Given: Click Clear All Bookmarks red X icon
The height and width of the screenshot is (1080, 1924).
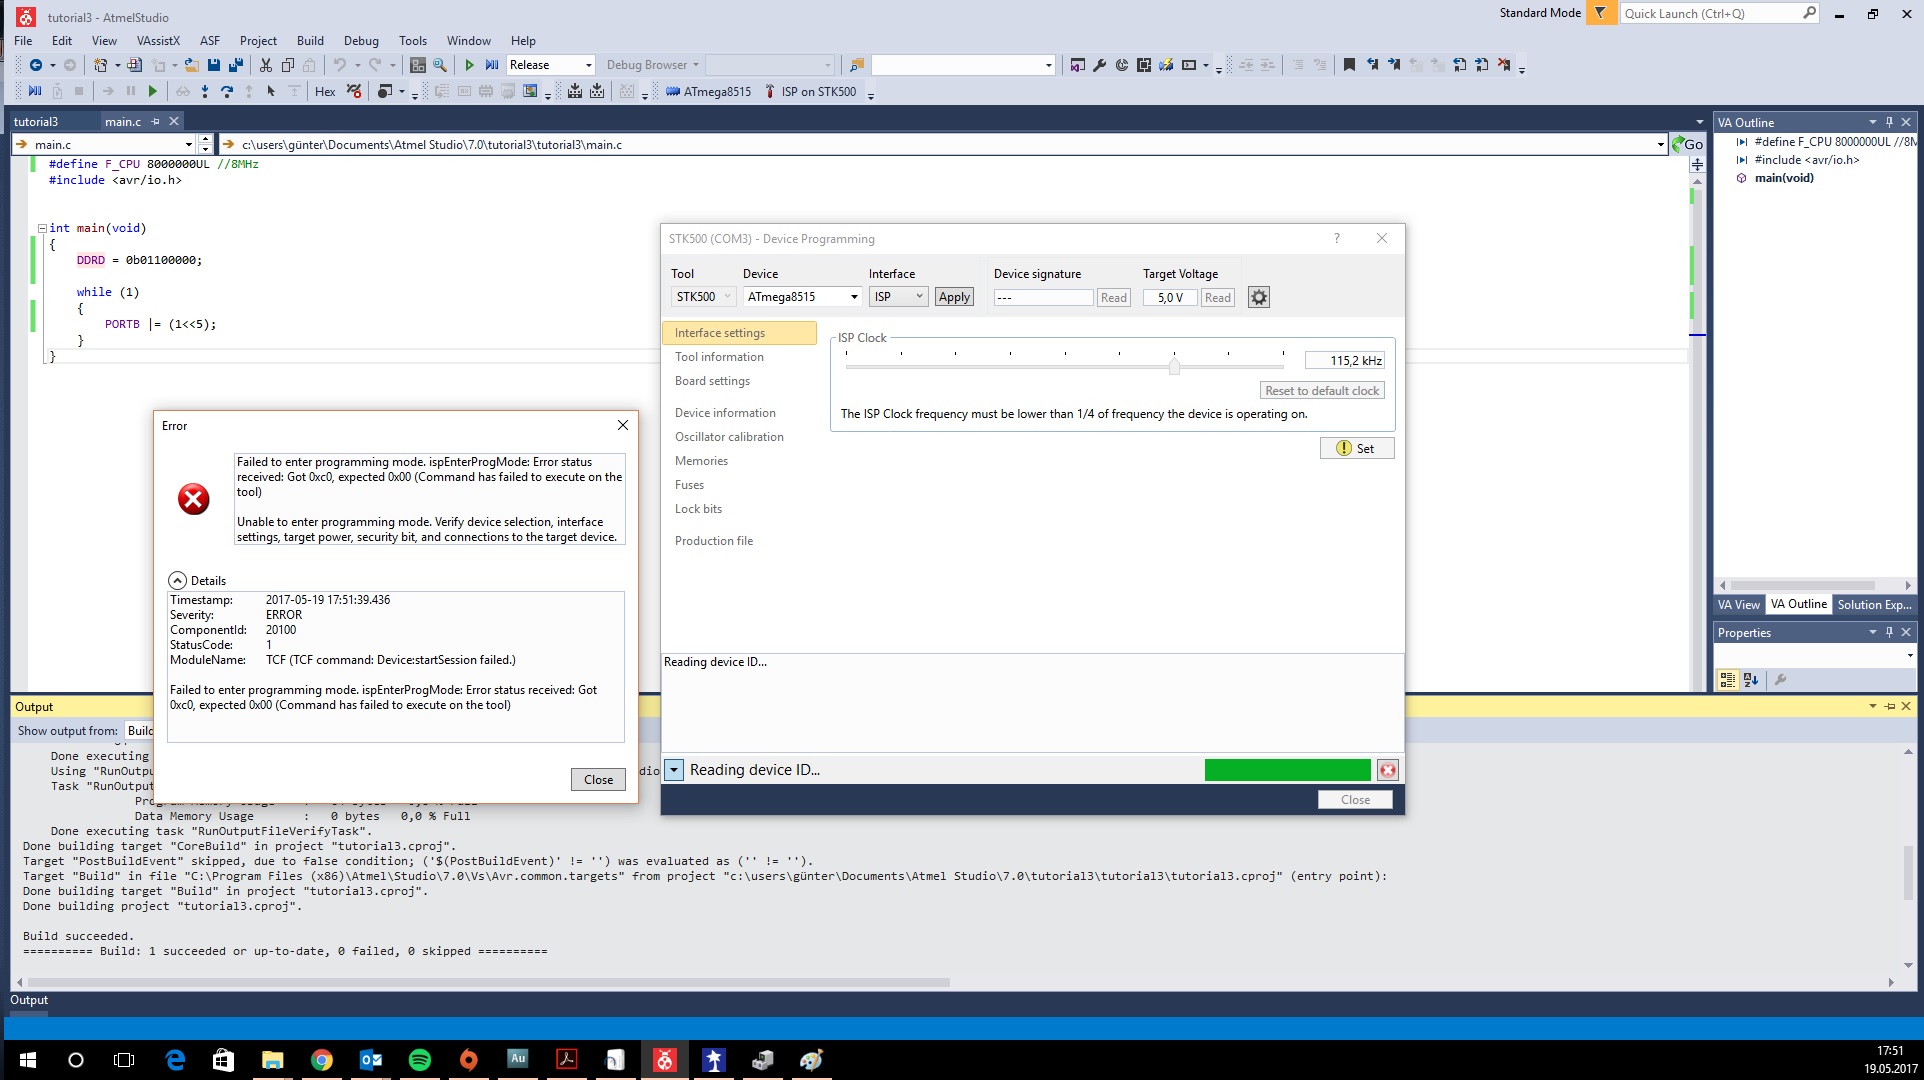Looking at the screenshot, I should (1503, 65).
